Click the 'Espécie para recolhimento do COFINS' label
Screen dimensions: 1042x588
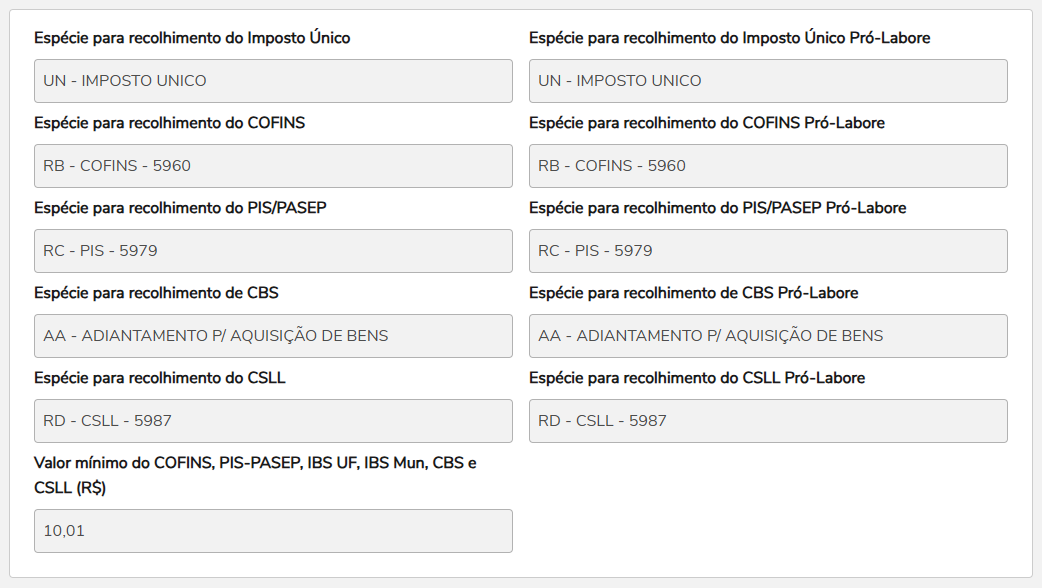pos(169,123)
